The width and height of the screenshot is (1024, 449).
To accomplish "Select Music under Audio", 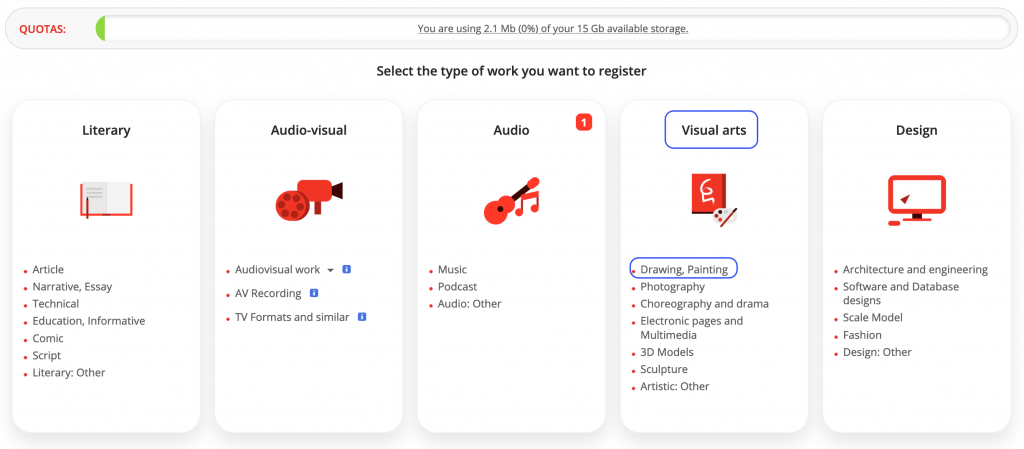I will (x=452, y=270).
